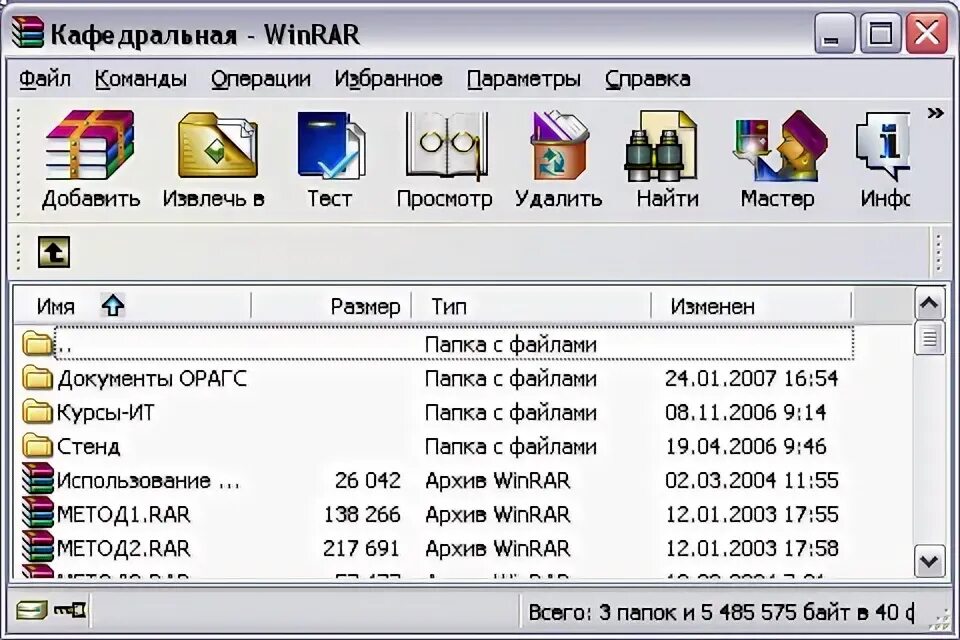This screenshot has height=640, width=960.
Task: Open the Параметры menu
Action: point(523,79)
